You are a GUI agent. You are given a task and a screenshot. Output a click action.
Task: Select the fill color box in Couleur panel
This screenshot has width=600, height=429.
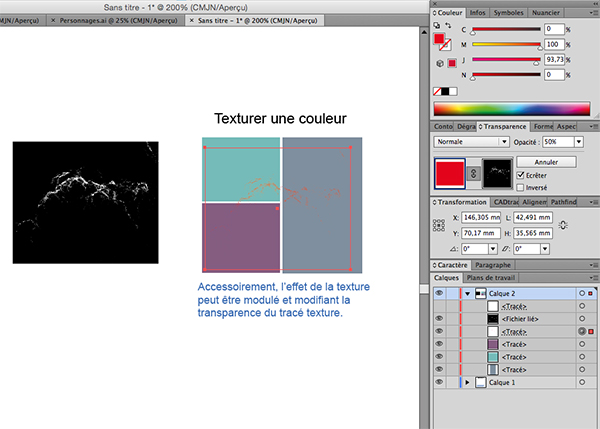pyautogui.click(x=438, y=39)
